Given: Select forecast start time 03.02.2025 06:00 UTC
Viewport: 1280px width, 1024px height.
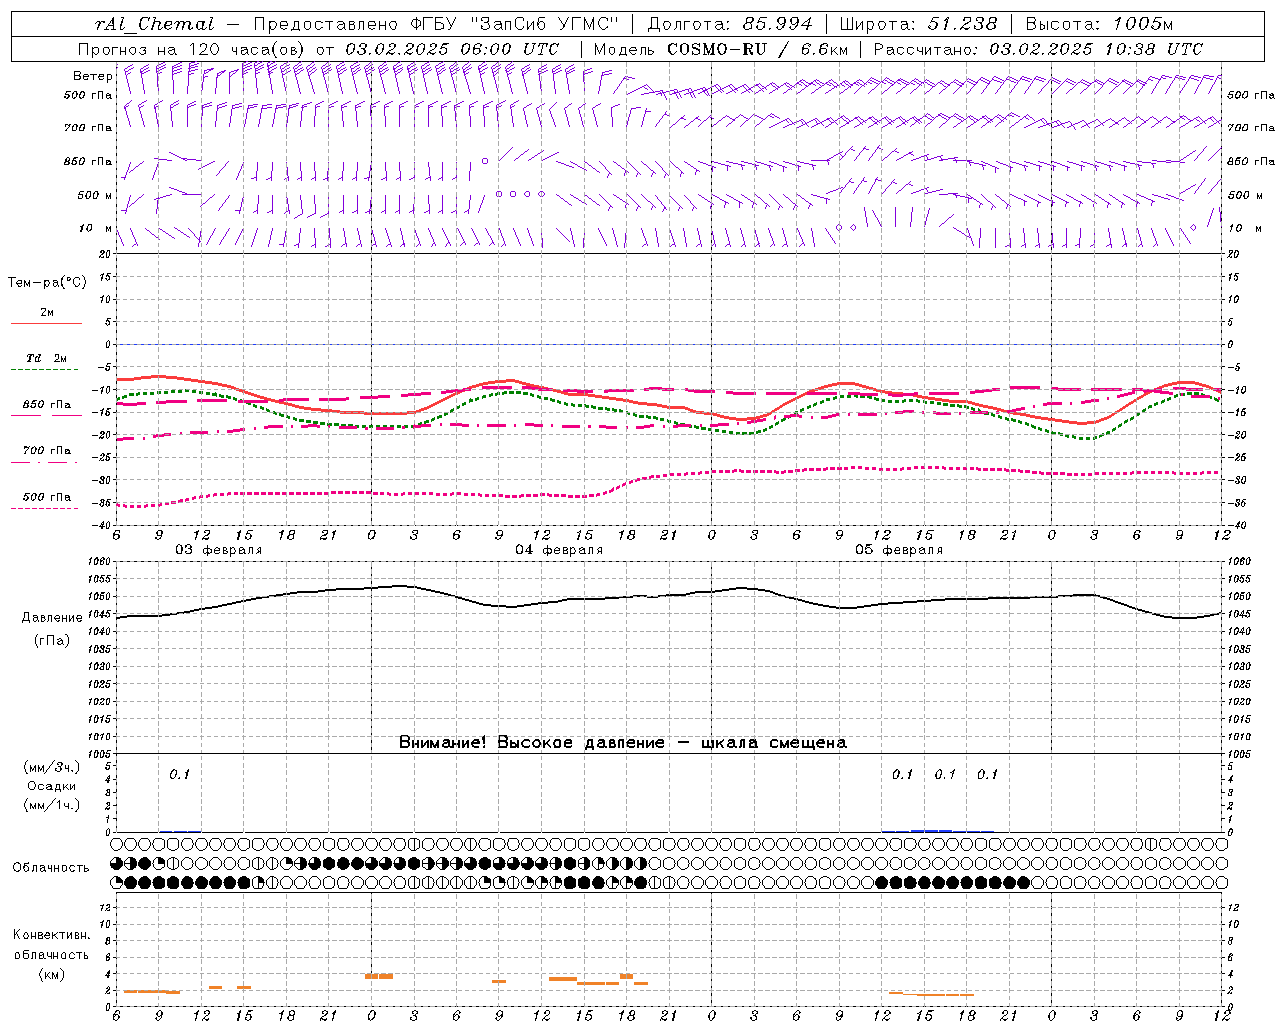Looking at the screenshot, I should pyautogui.click(x=452, y=49).
